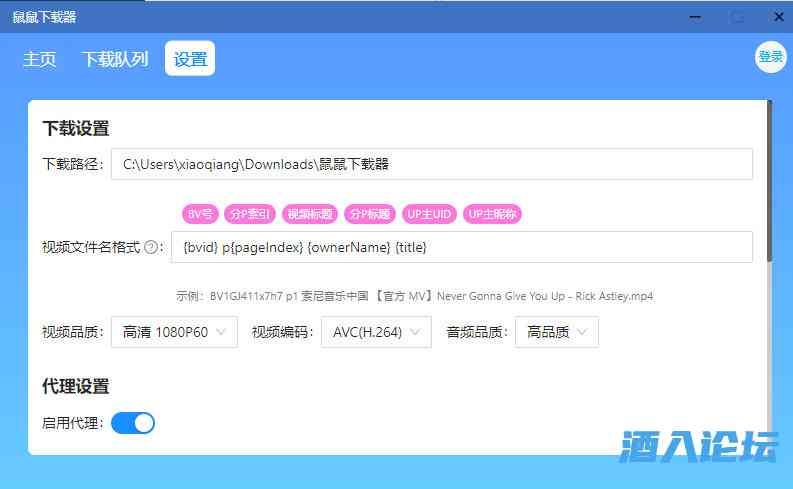Viewport: 793px width, 489px height.
Task: Select the 设置 tab
Action: [x=190, y=59]
